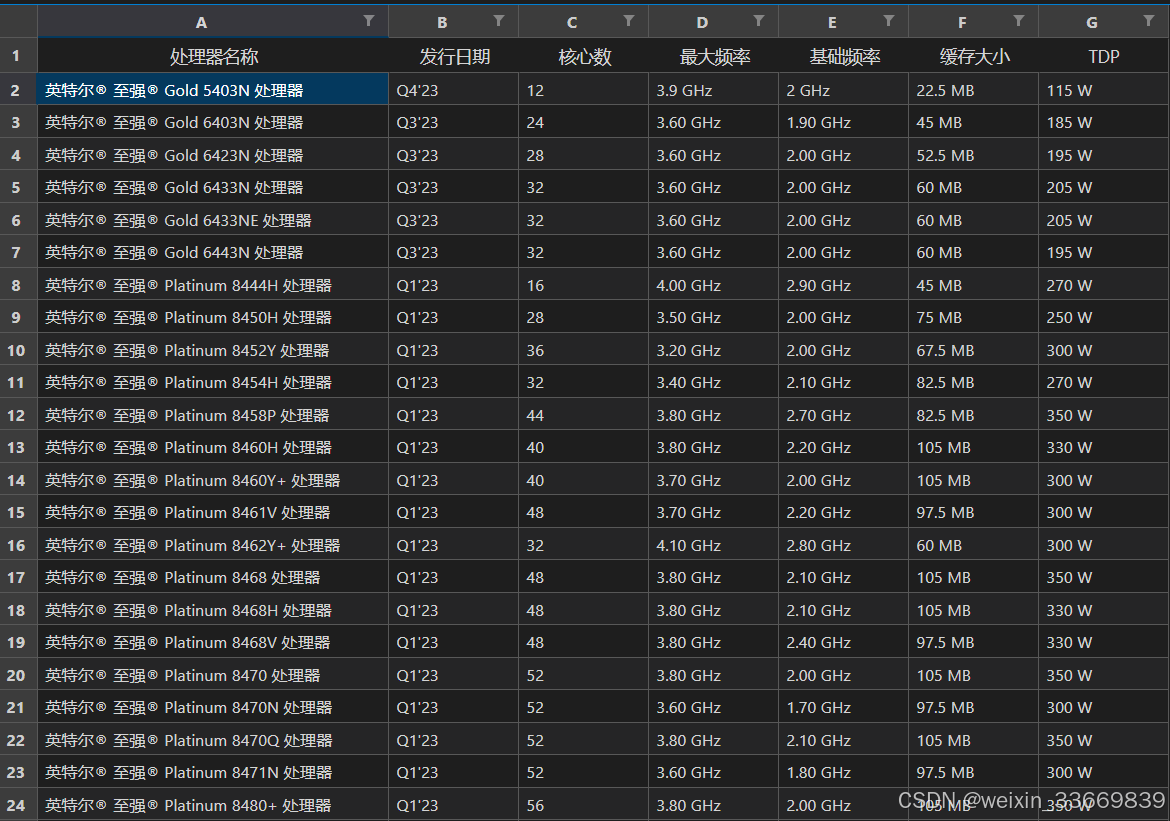Viewport: 1170px width, 821px height.
Task: Click the 3.20 GHz max frequency cell
Action: pos(713,350)
